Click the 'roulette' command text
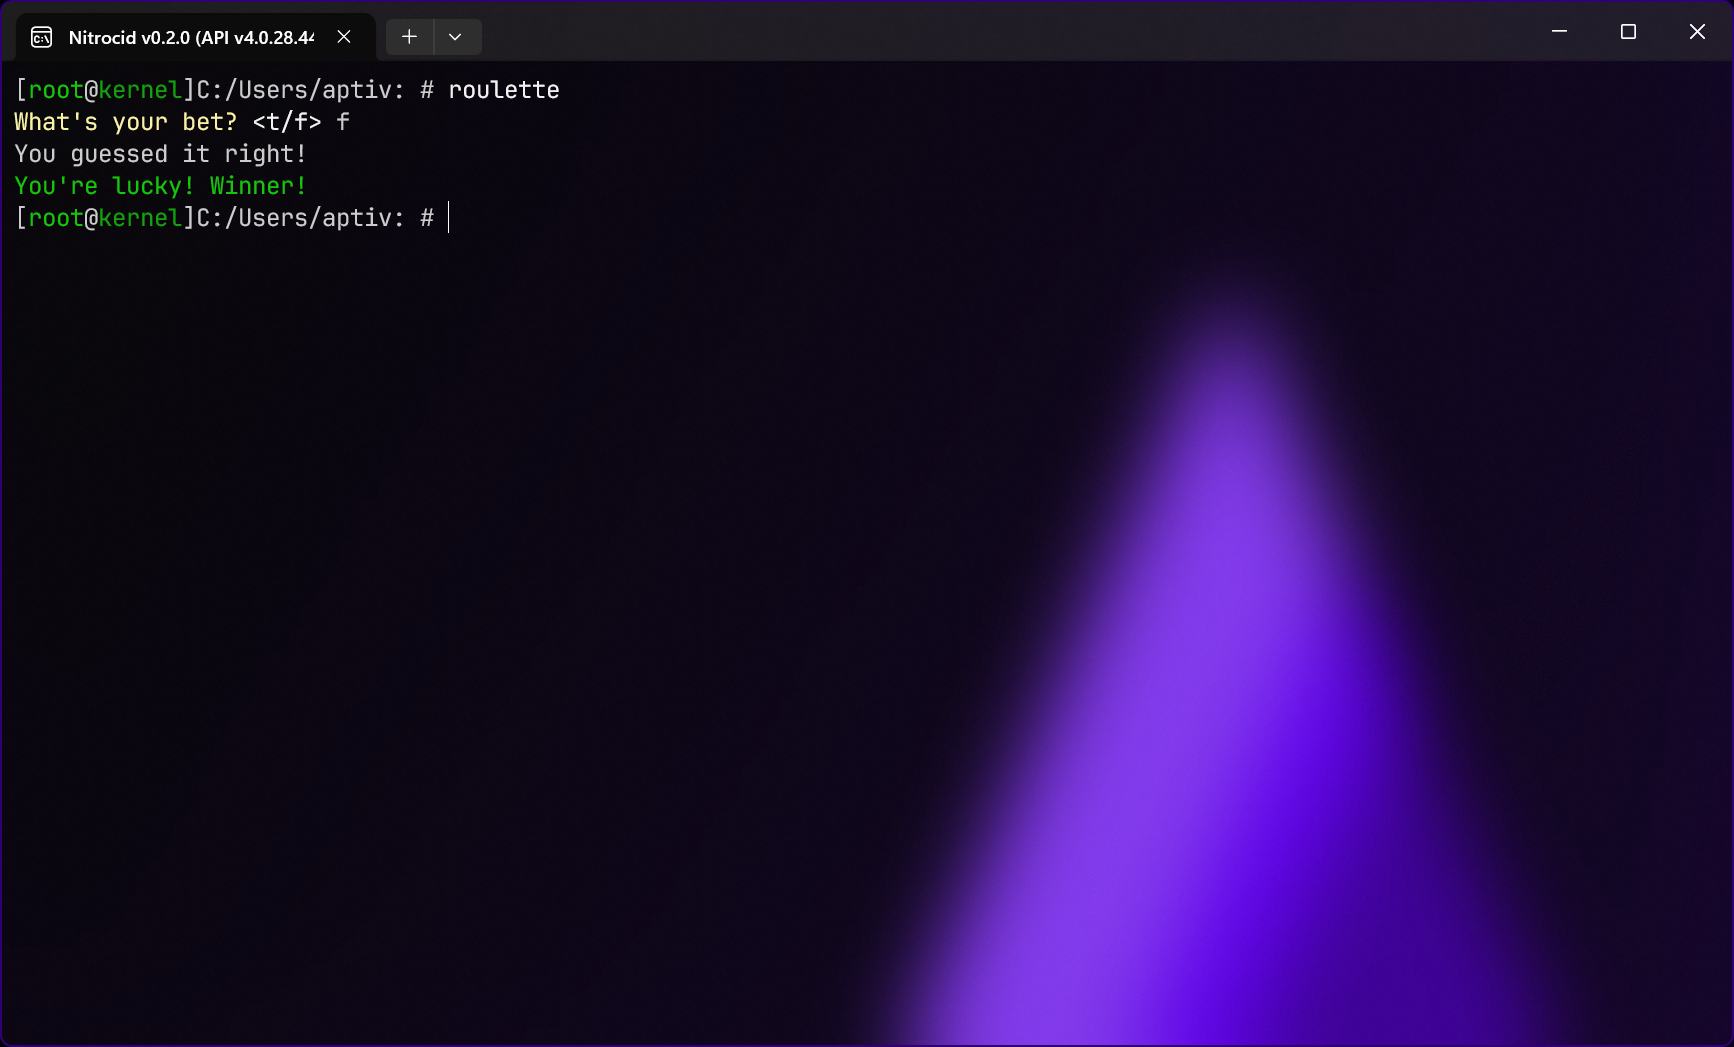The image size is (1734, 1047). tap(504, 90)
